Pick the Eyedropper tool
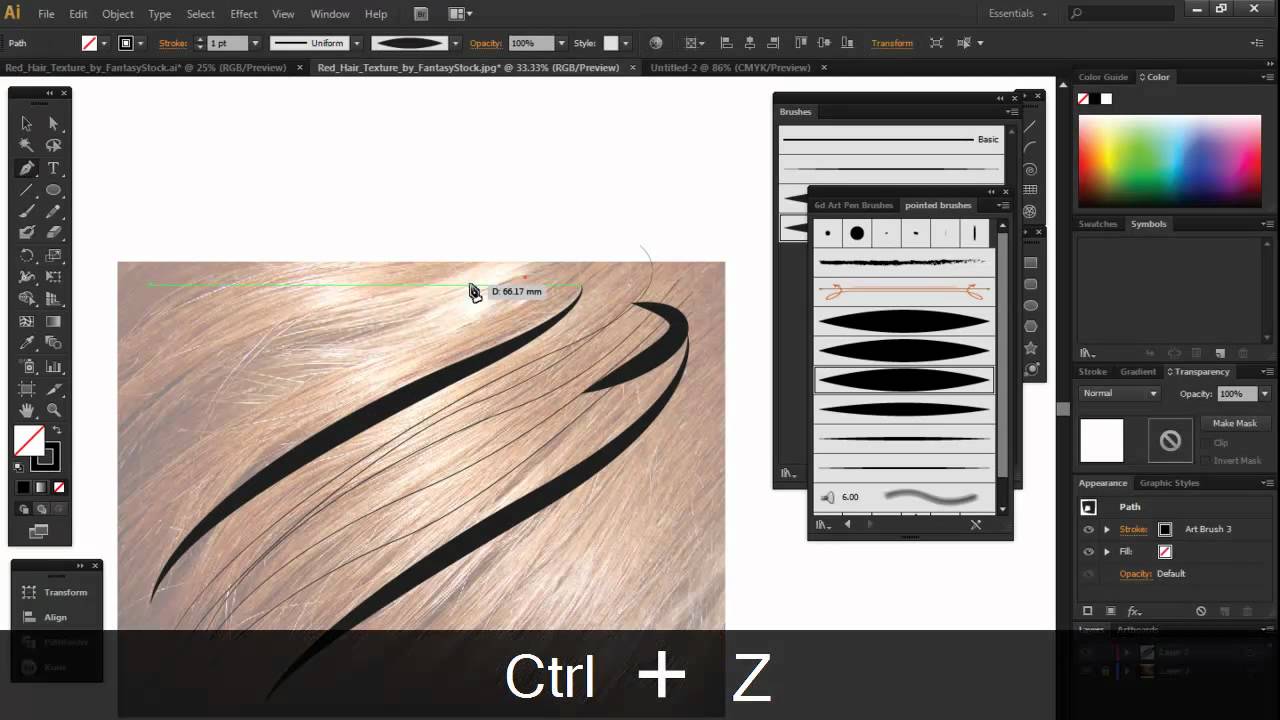Viewport: 1280px width, 720px height. click(27, 343)
